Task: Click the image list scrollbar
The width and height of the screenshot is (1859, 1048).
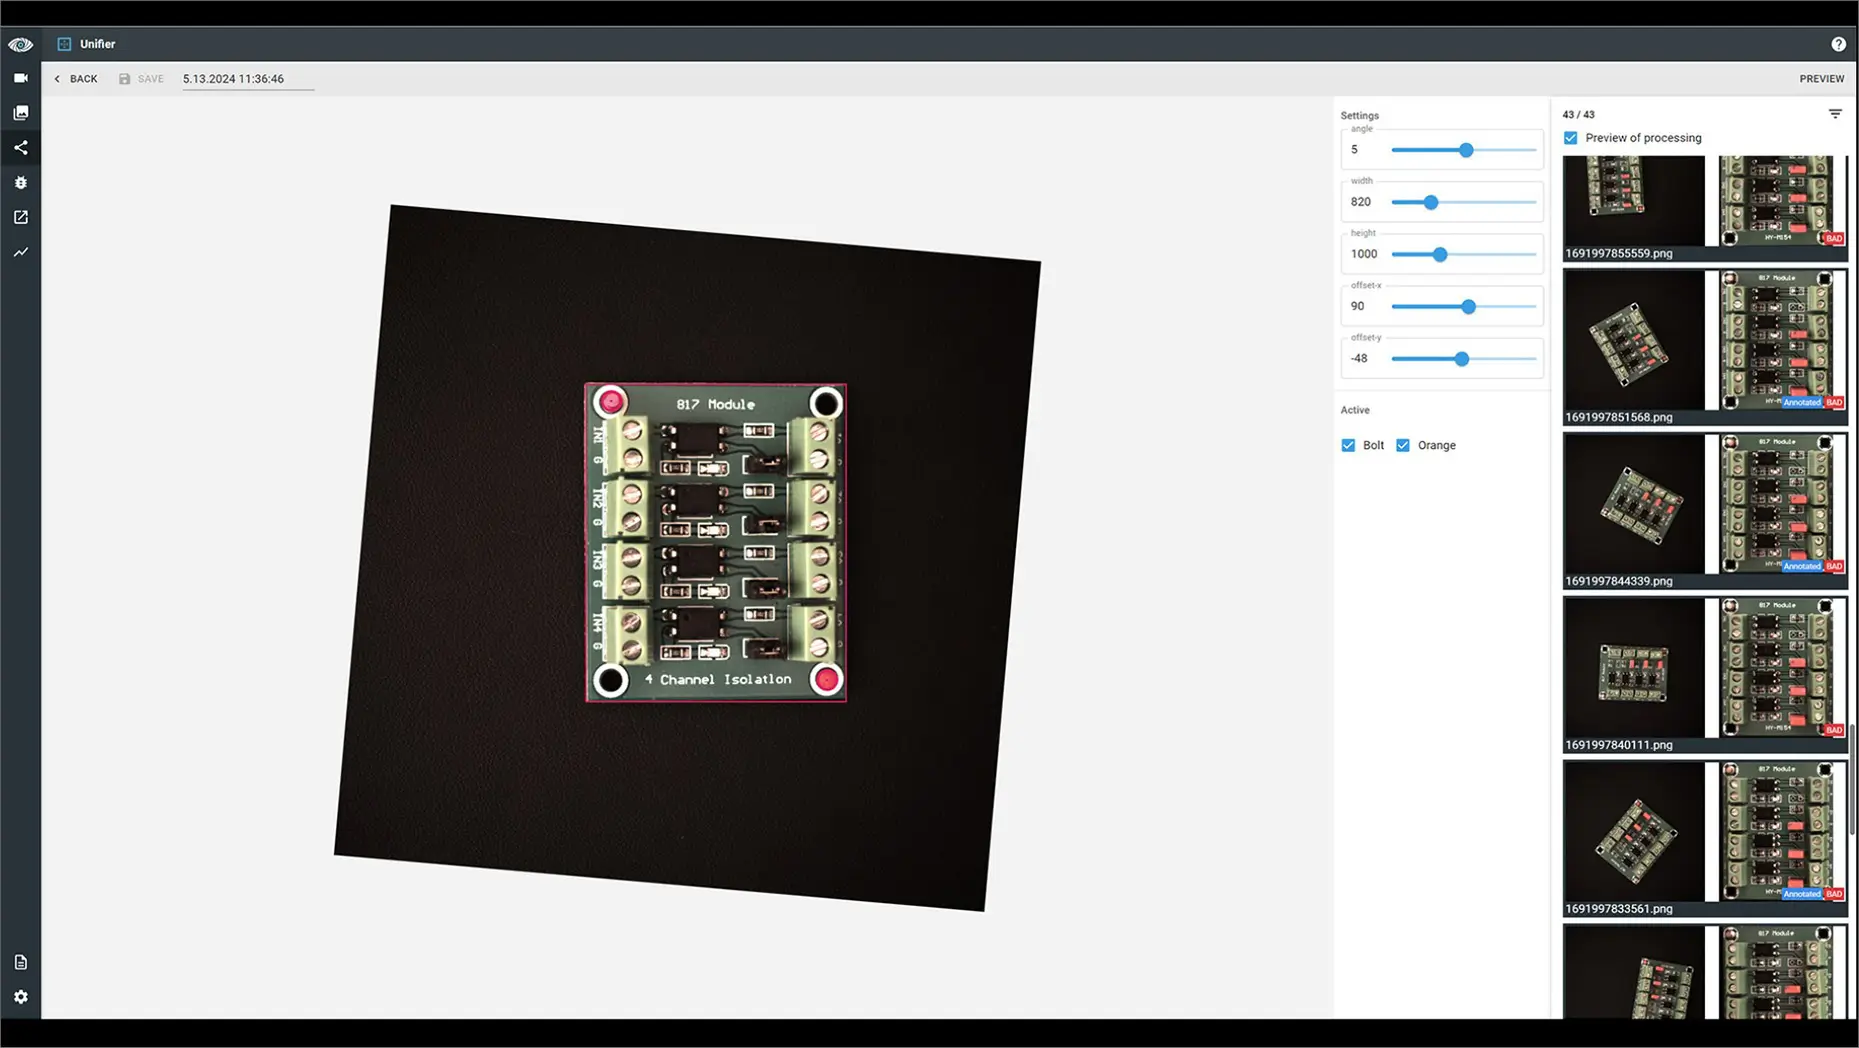Action: [x=1852, y=780]
